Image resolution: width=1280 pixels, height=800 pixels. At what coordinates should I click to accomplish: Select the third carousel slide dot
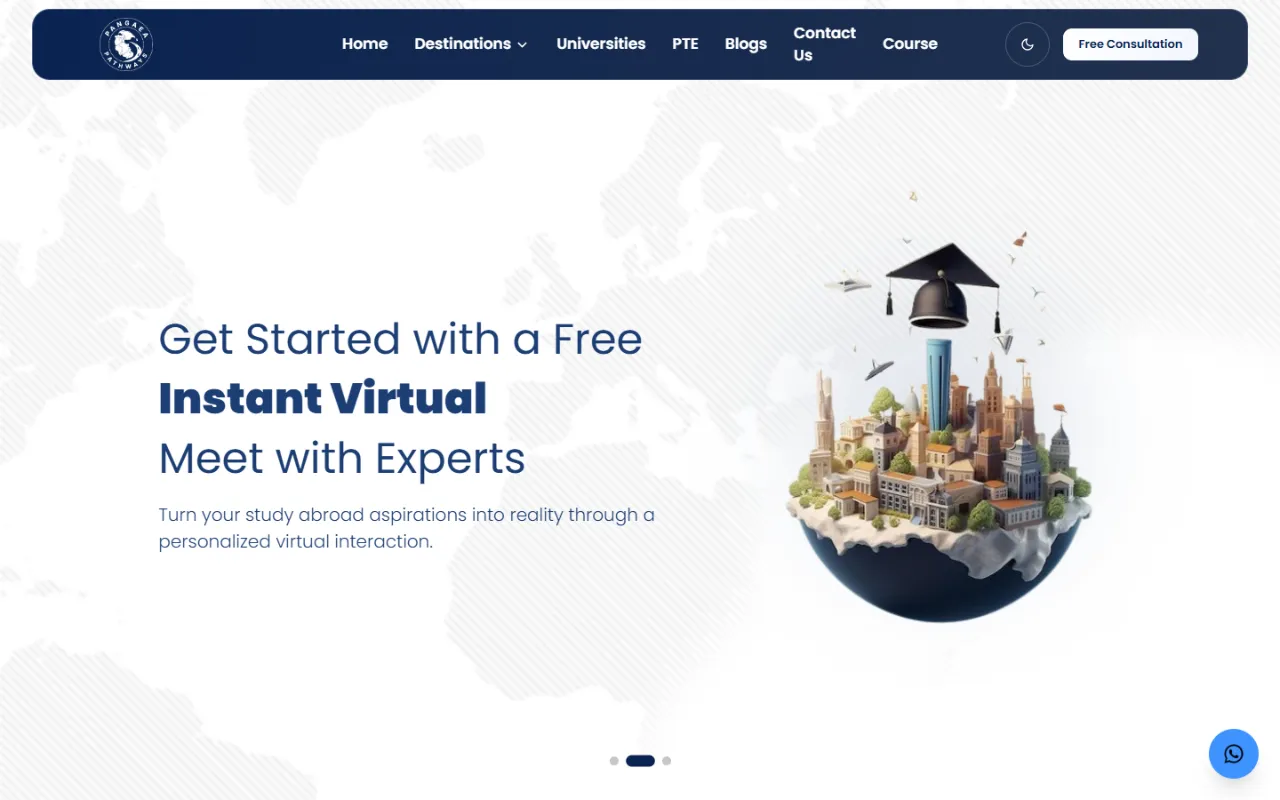tap(667, 761)
